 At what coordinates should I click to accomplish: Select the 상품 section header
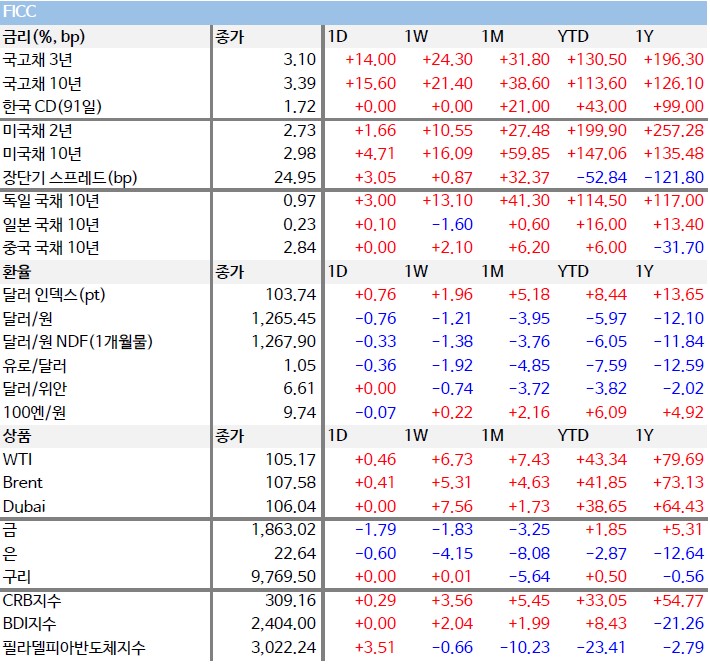pos(17,436)
